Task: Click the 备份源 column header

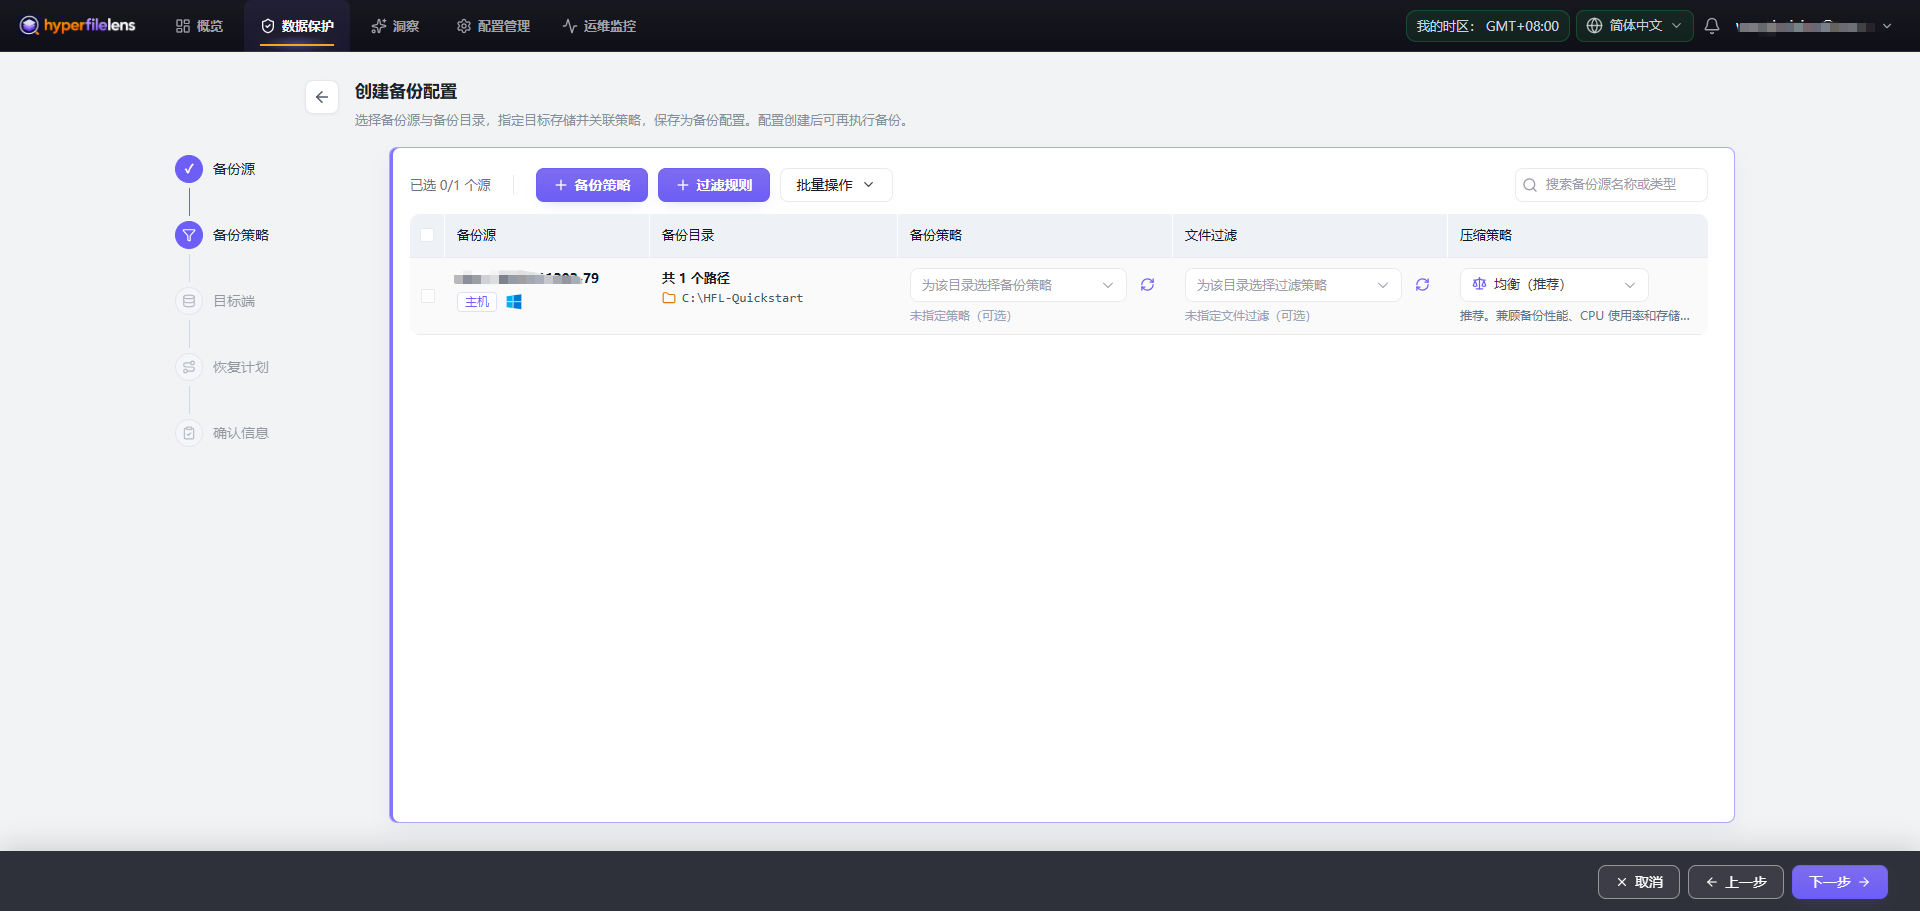Action: [x=477, y=235]
